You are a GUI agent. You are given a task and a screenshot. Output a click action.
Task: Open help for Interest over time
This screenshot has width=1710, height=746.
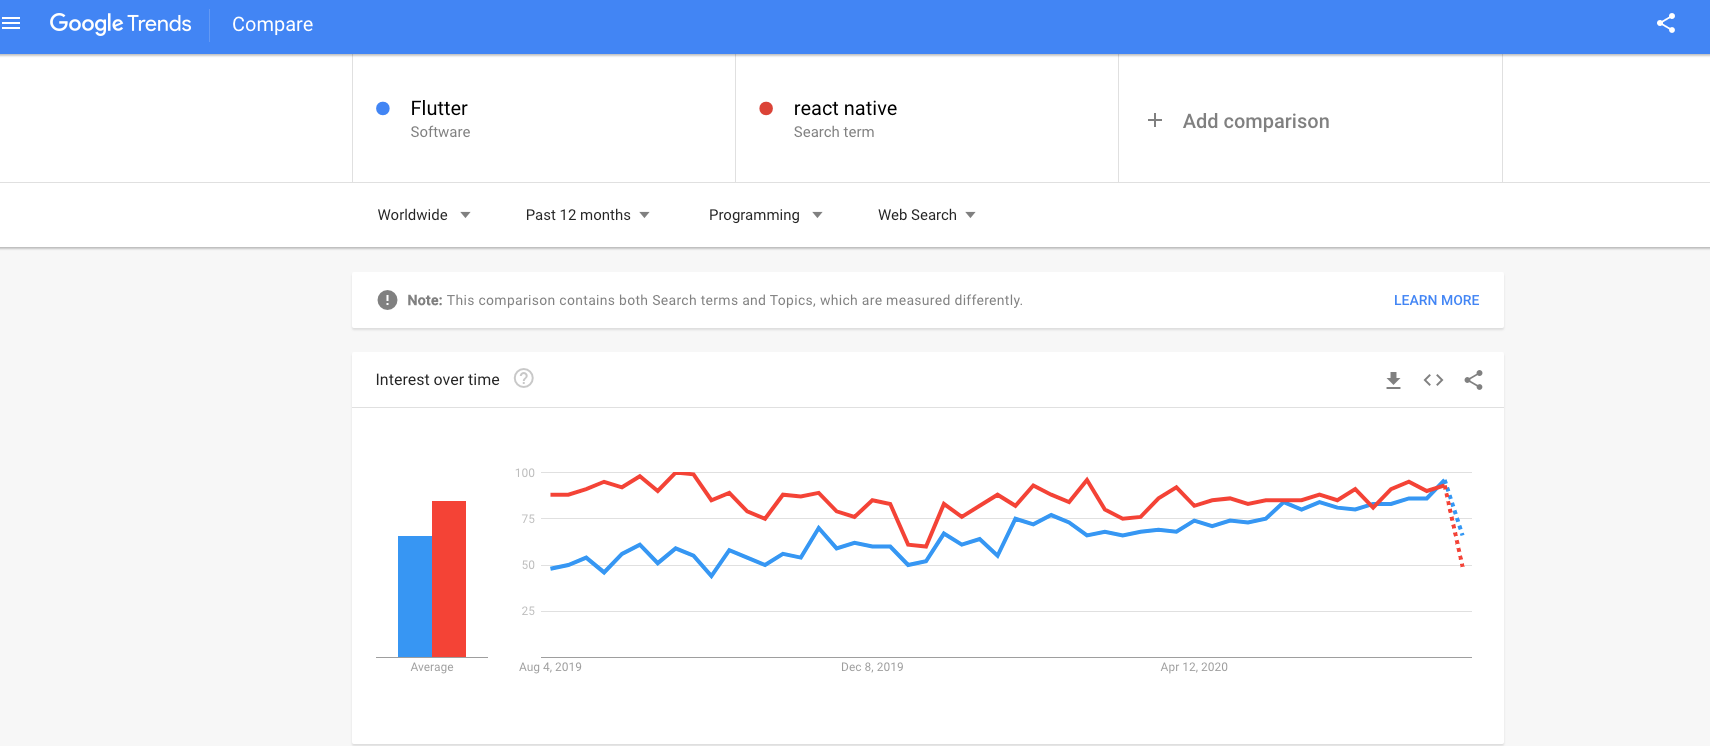pos(524,378)
